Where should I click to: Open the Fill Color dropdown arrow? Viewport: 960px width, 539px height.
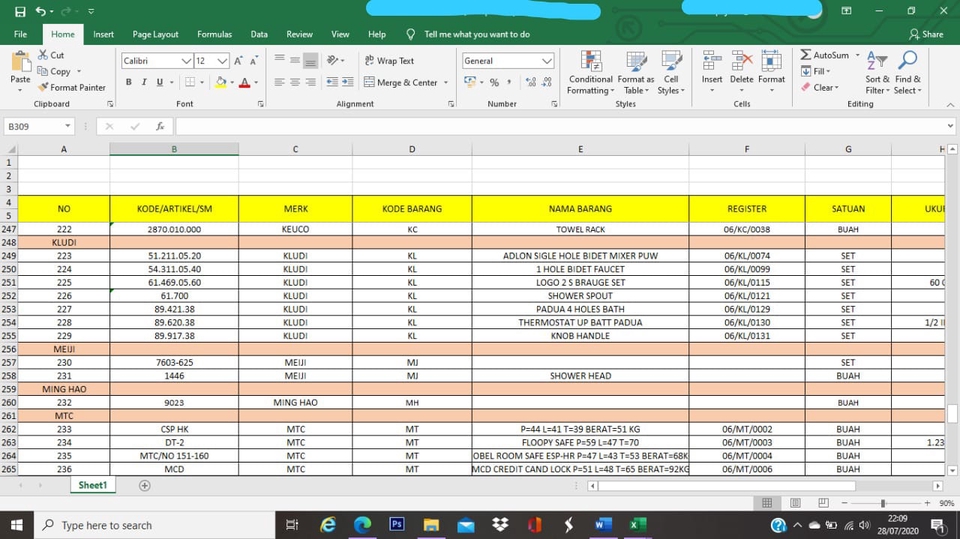232,82
